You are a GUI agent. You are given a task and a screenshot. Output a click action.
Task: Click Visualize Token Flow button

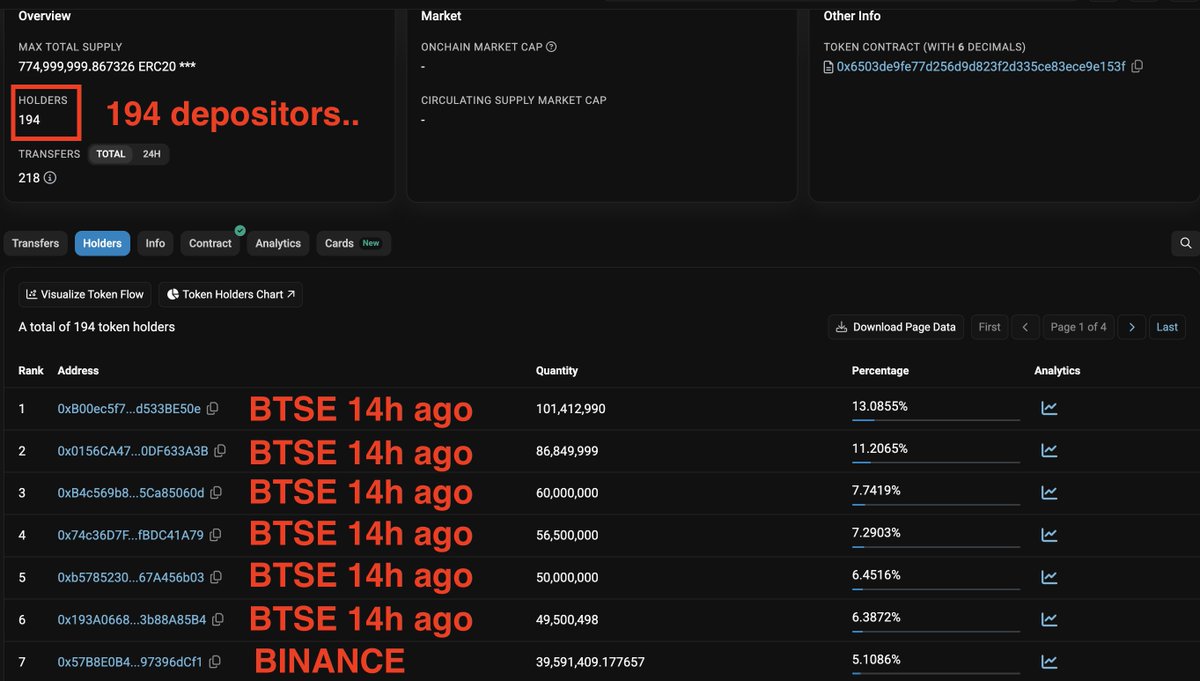pyautogui.click(x=85, y=294)
